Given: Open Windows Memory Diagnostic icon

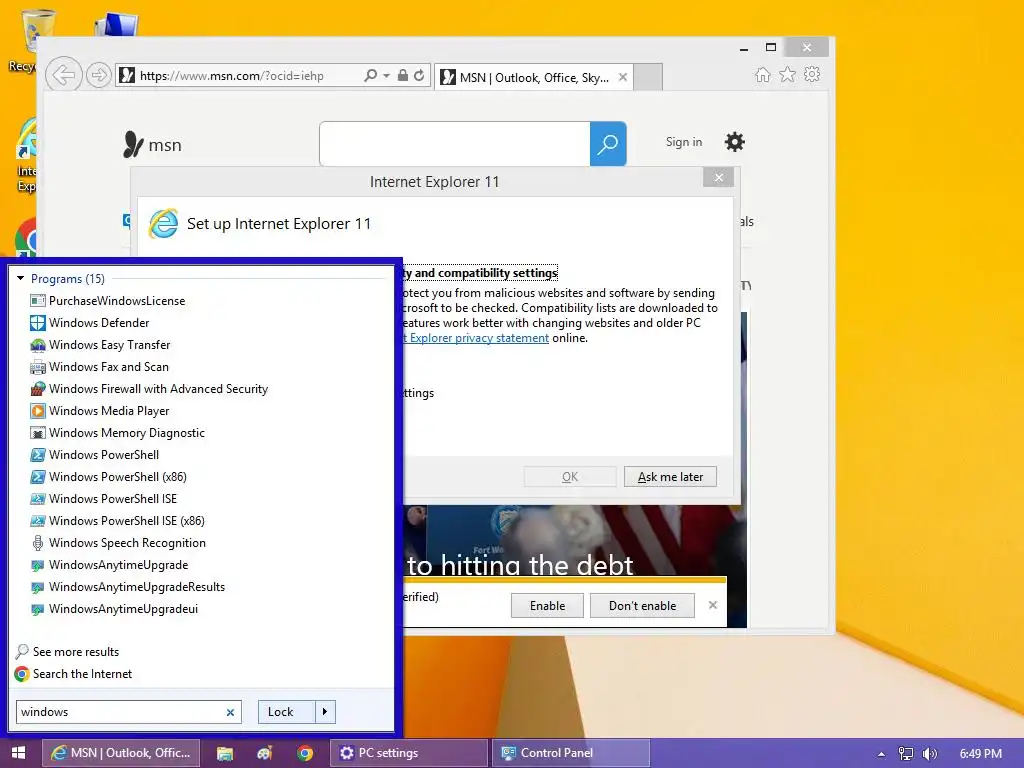Looking at the screenshot, I should click(x=38, y=433).
